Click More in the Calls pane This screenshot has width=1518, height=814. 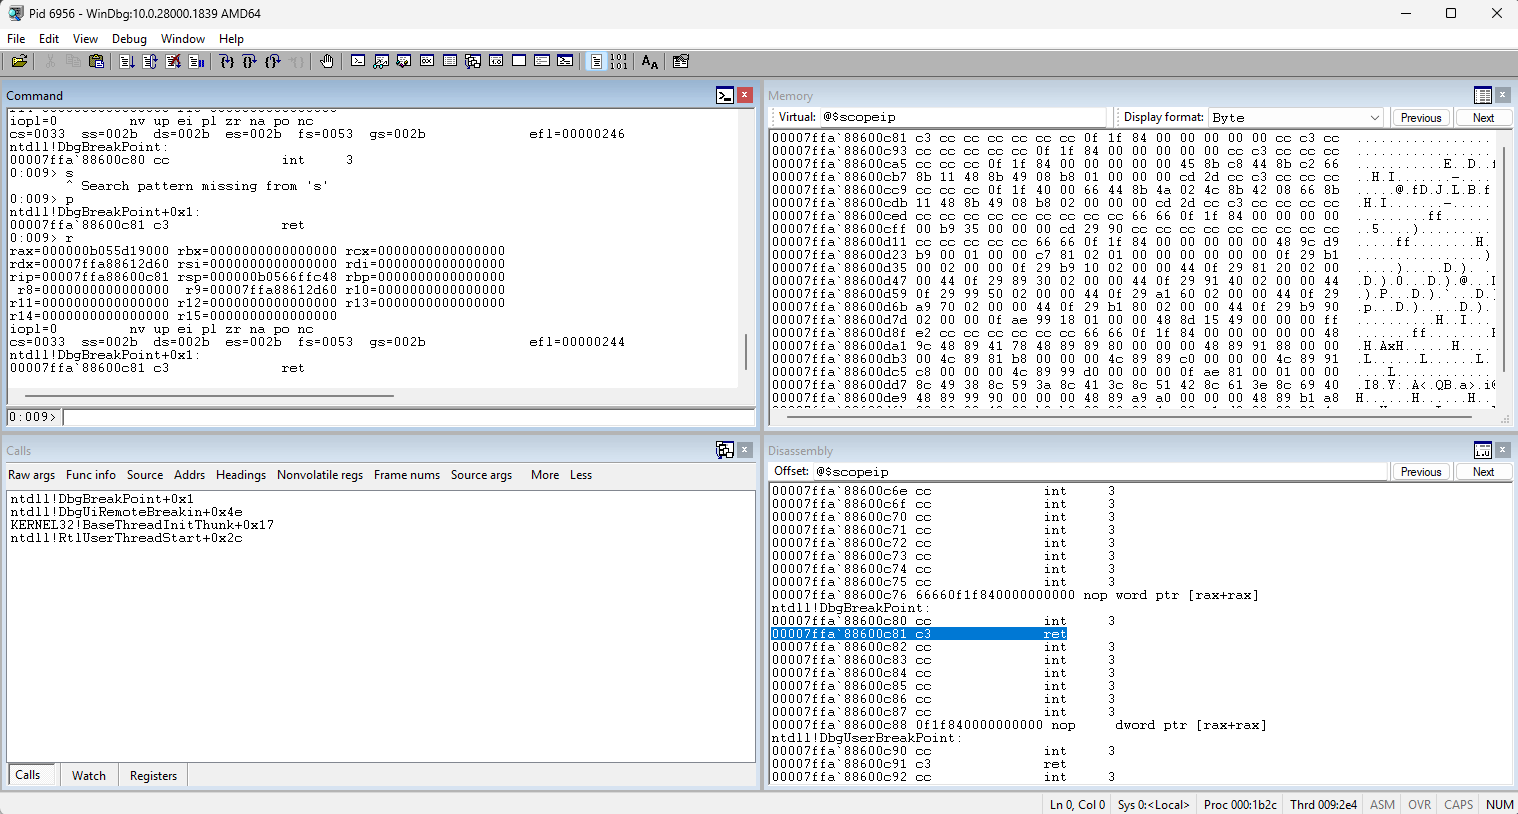(545, 475)
